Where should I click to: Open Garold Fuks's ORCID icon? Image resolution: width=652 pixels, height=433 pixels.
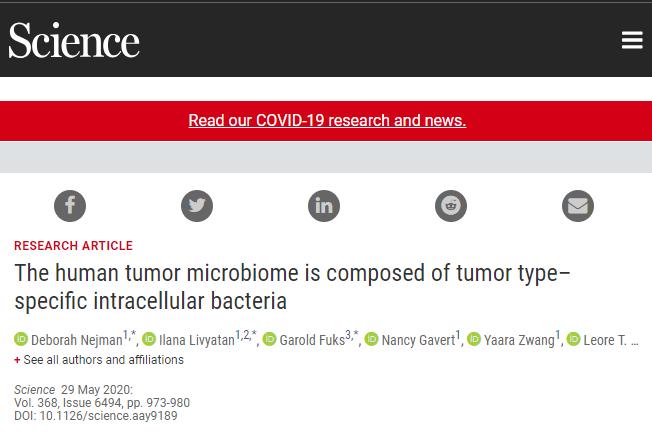click(270, 340)
